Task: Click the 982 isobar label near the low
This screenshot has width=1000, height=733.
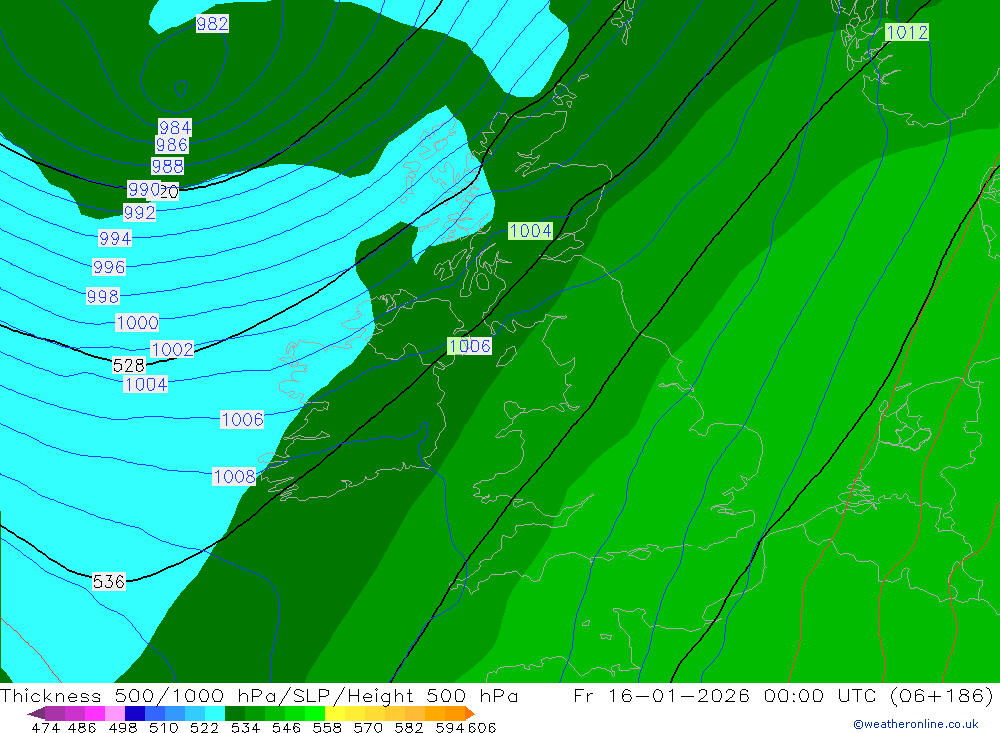Action: click(x=212, y=24)
